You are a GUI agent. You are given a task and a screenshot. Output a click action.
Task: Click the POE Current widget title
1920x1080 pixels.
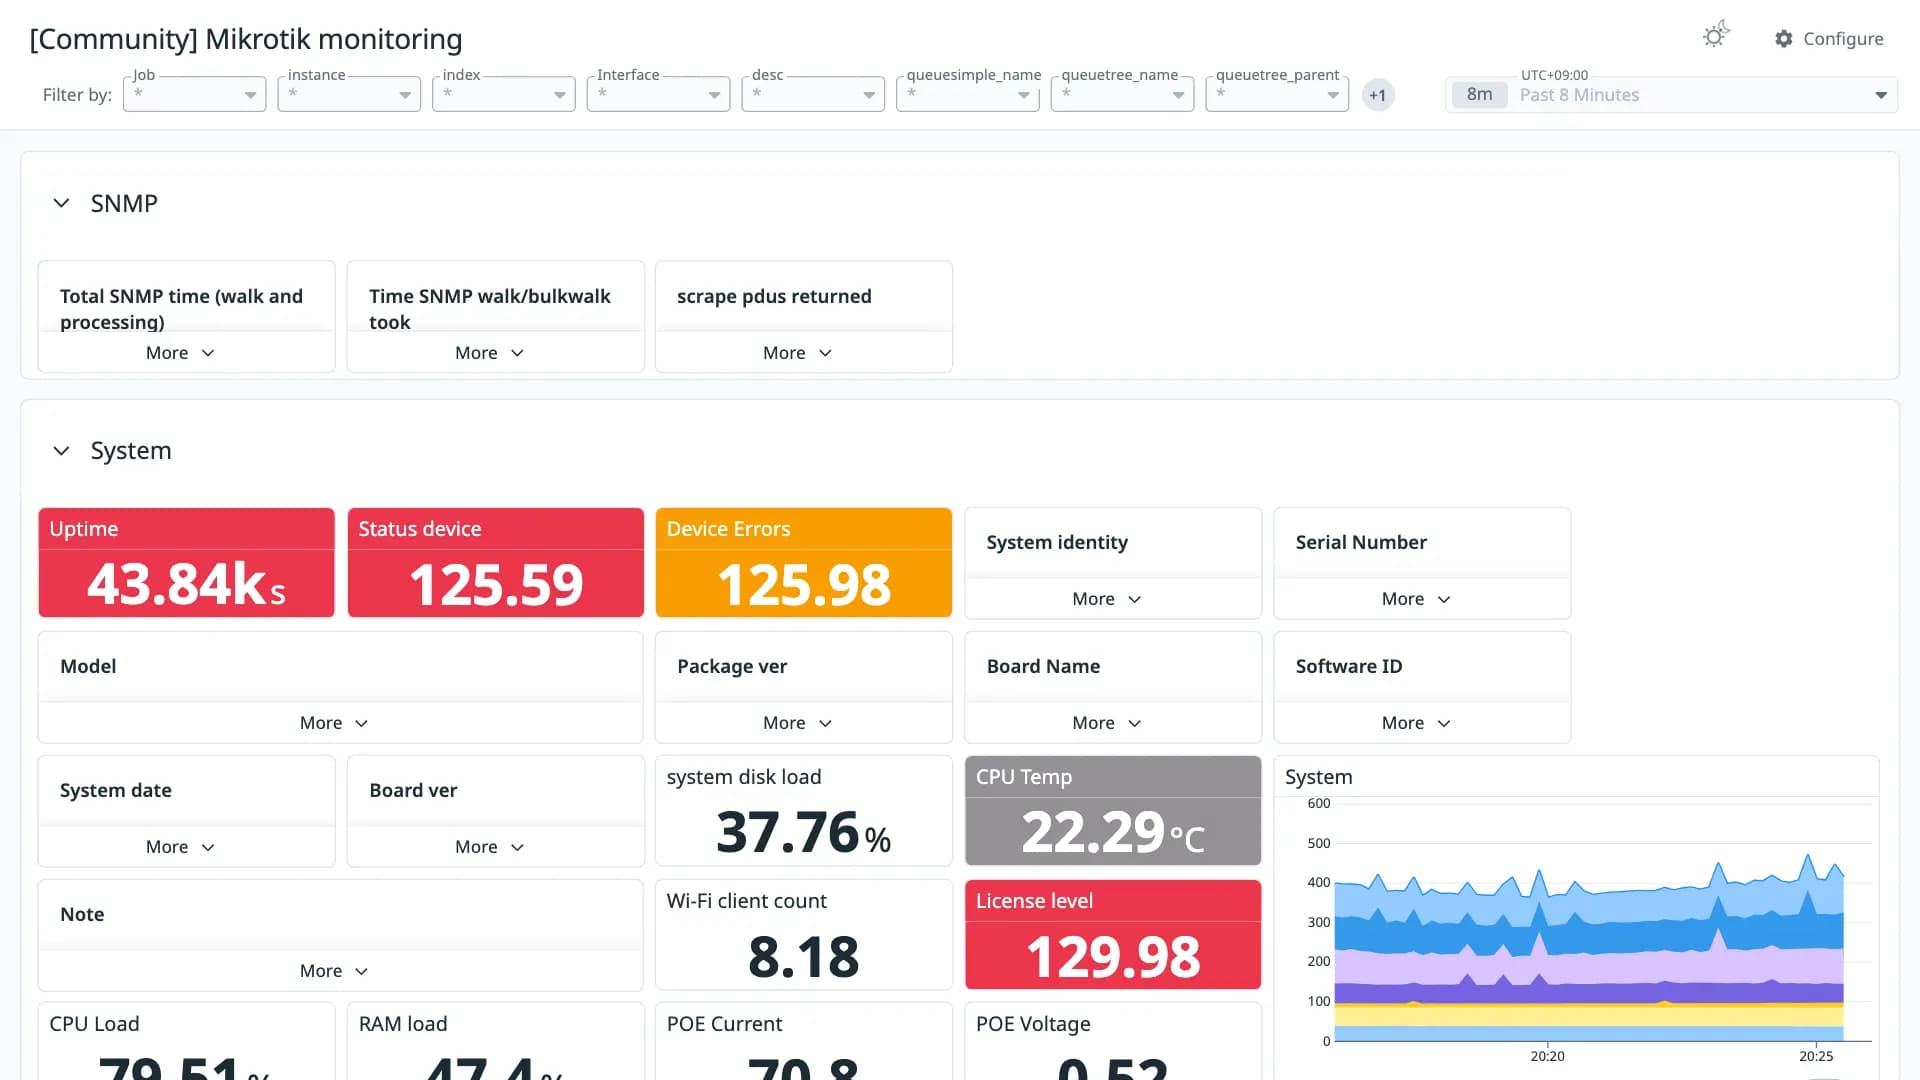click(x=724, y=1024)
